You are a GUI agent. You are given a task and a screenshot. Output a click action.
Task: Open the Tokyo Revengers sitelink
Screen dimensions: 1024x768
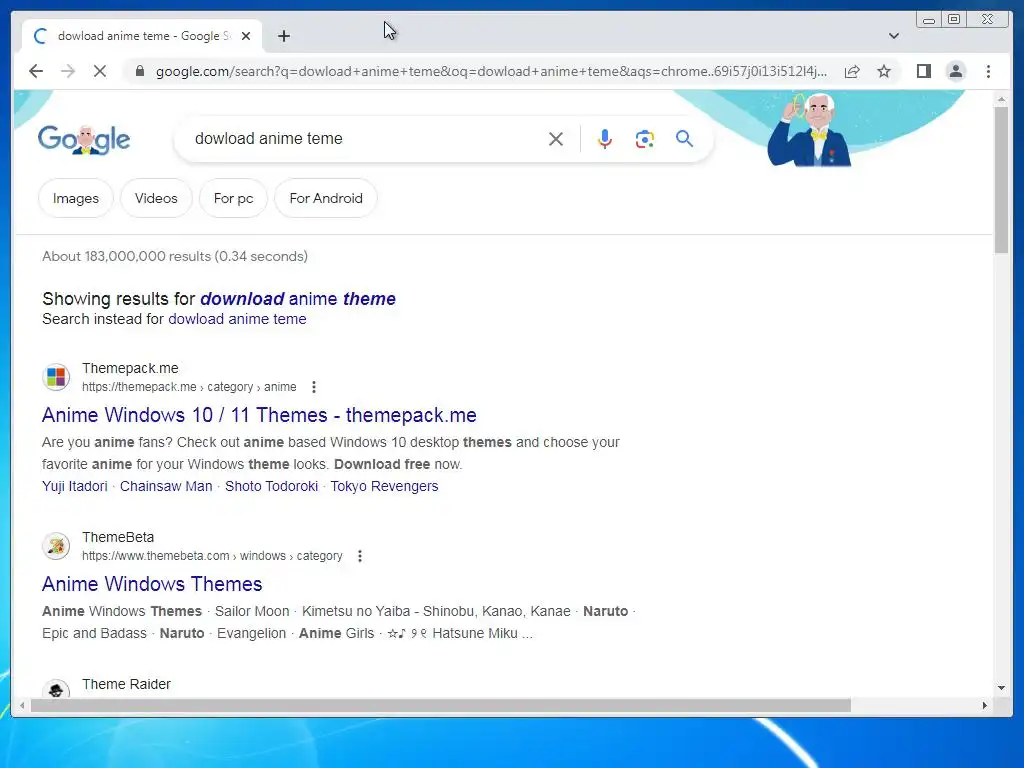point(384,486)
